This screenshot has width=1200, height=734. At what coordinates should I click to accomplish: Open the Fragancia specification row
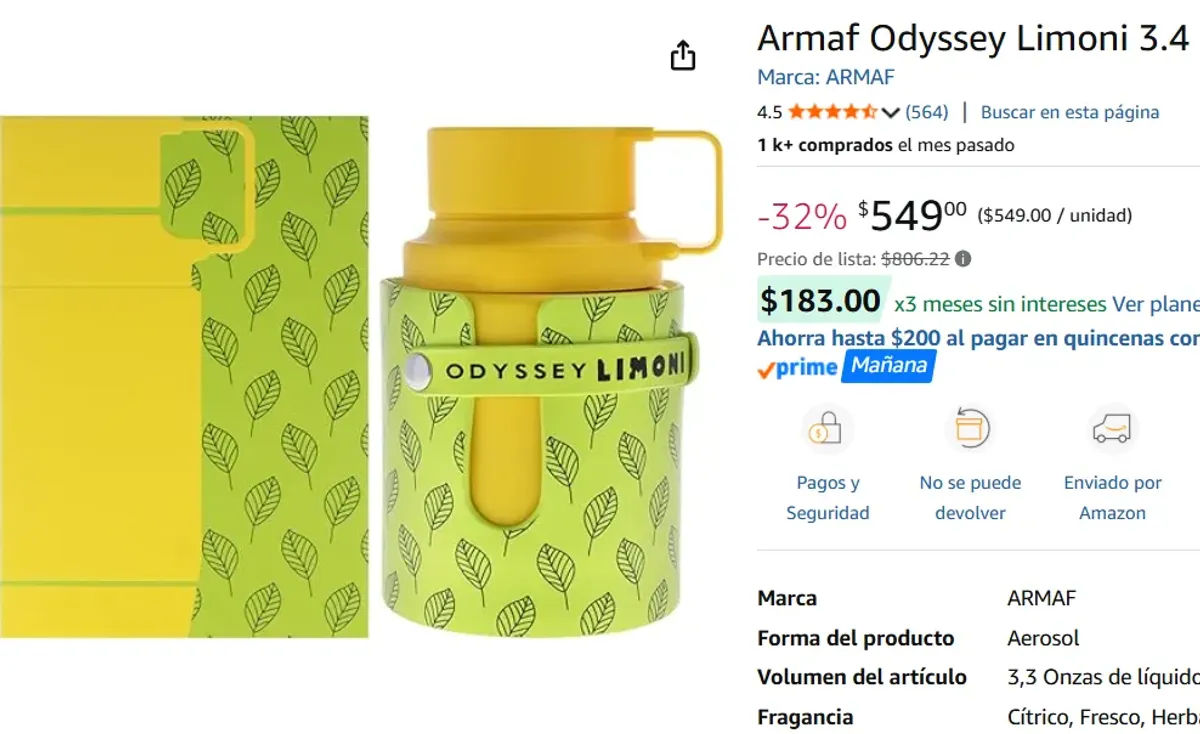click(806, 717)
